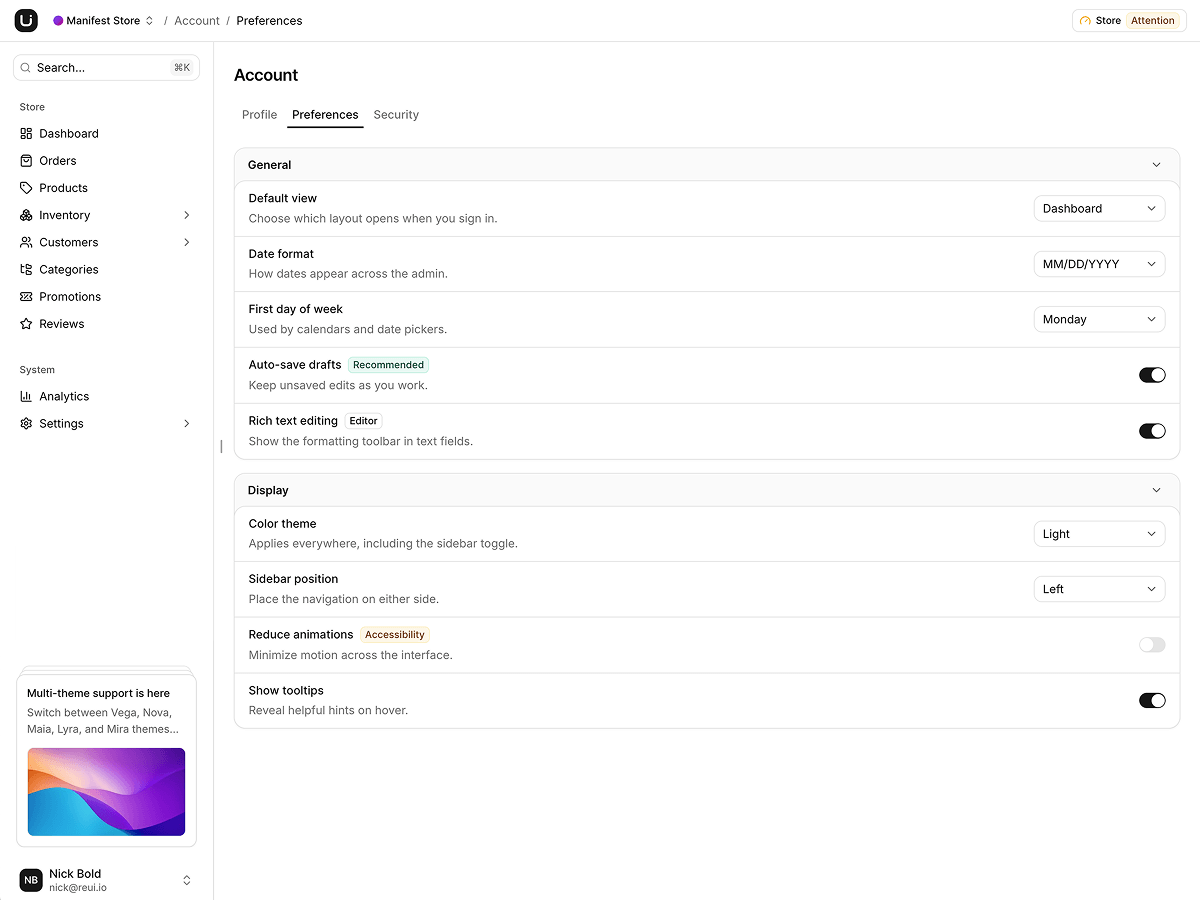
Task: Click the ⌘K shortcut badge
Action: point(181,67)
